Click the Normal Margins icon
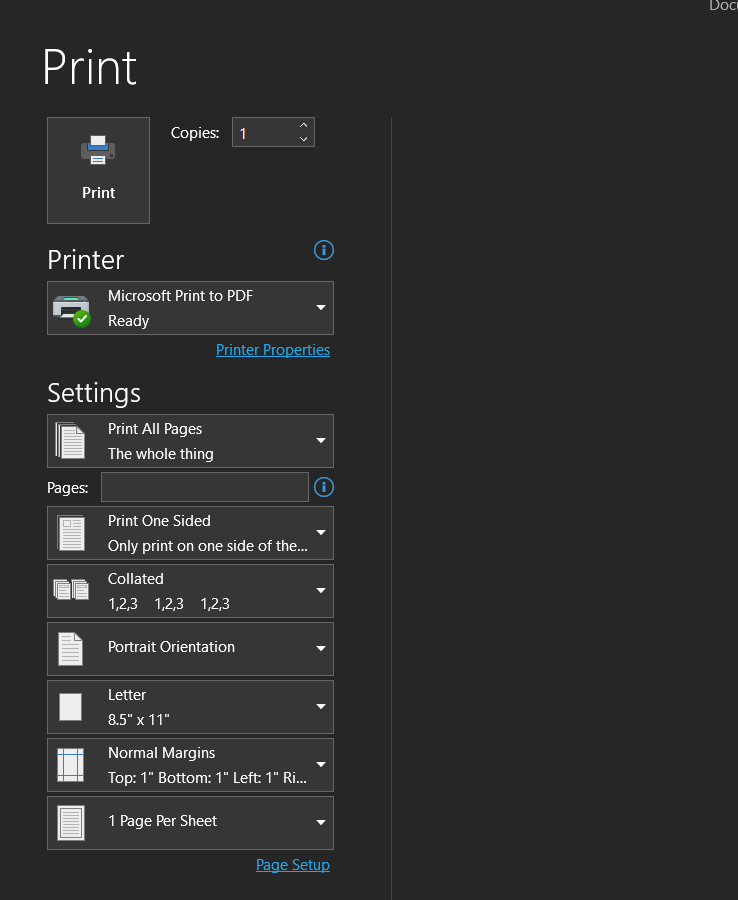Viewport: 738px width, 900px height. pos(71,765)
